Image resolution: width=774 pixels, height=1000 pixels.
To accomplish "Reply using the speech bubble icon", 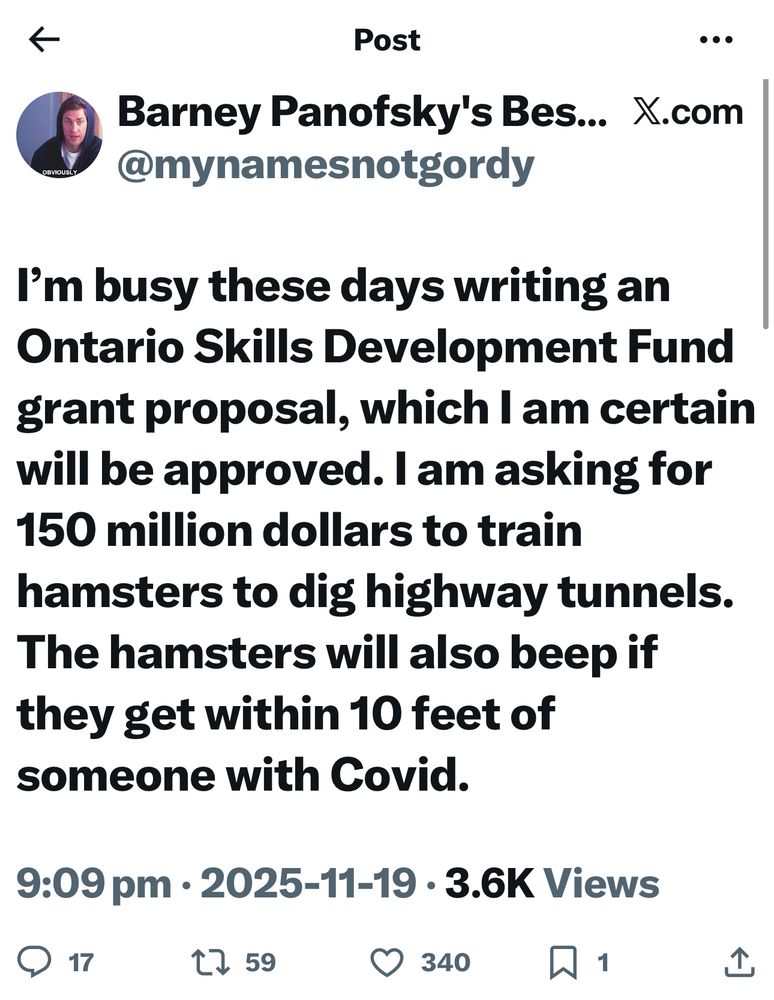I will click(37, 962).
